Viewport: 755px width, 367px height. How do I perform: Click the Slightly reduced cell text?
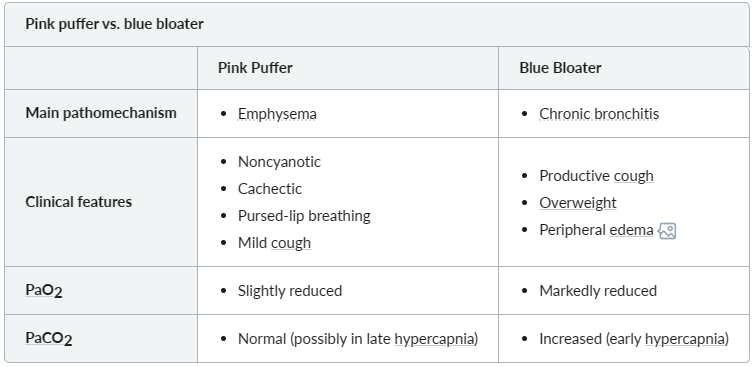click(x=290, y=291)
